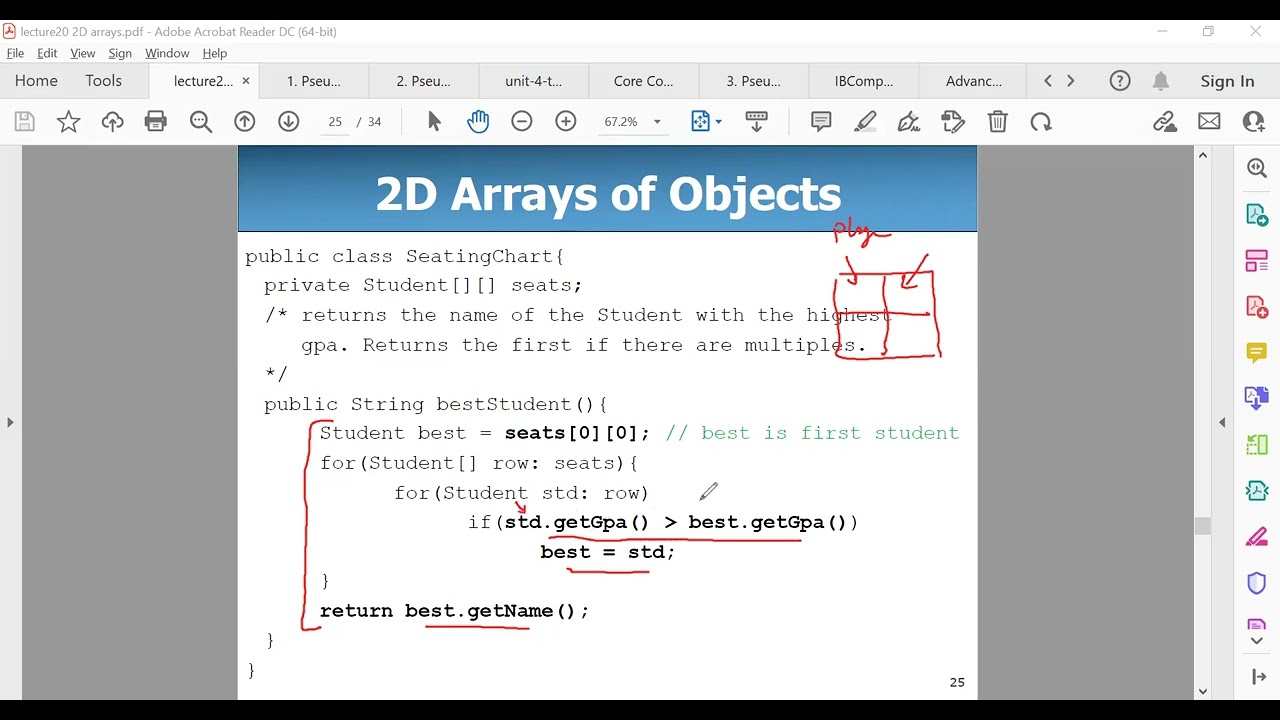This screenshot has height=720, width=1280.
Task: Show previous tabs with left chevron
Action: (x=1048, y=81)
